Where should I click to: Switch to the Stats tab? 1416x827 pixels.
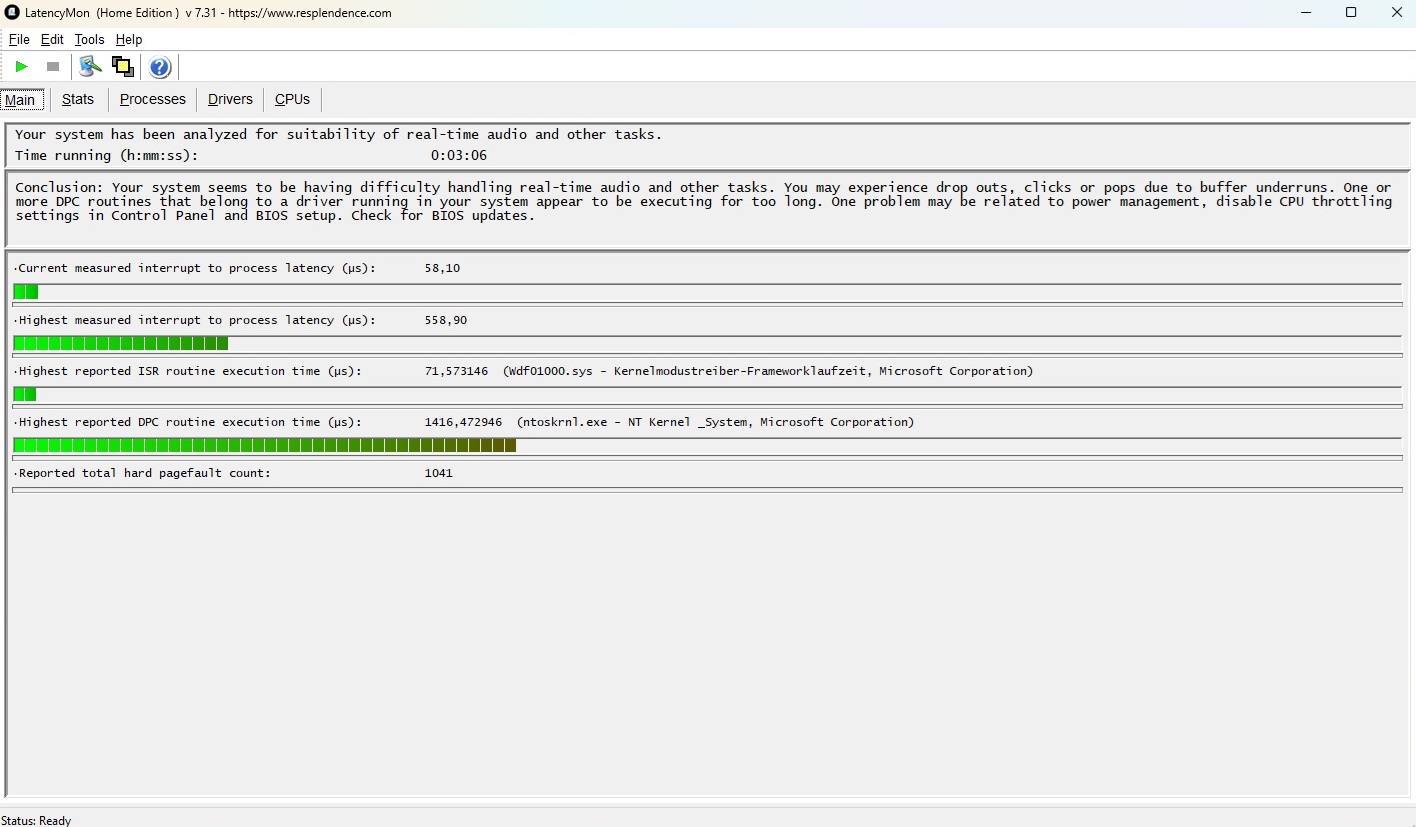(78, 99)
